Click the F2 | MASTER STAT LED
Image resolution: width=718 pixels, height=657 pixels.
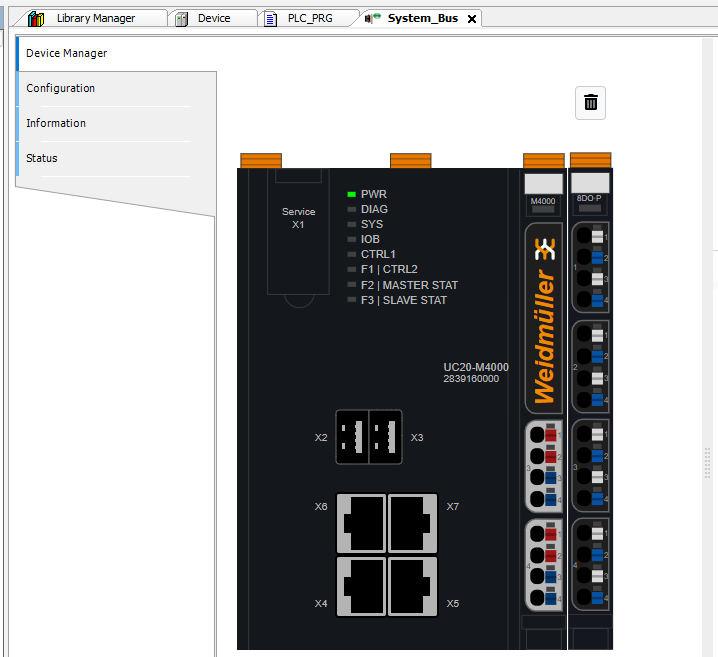pyautogui.click(x=351, y=285)
